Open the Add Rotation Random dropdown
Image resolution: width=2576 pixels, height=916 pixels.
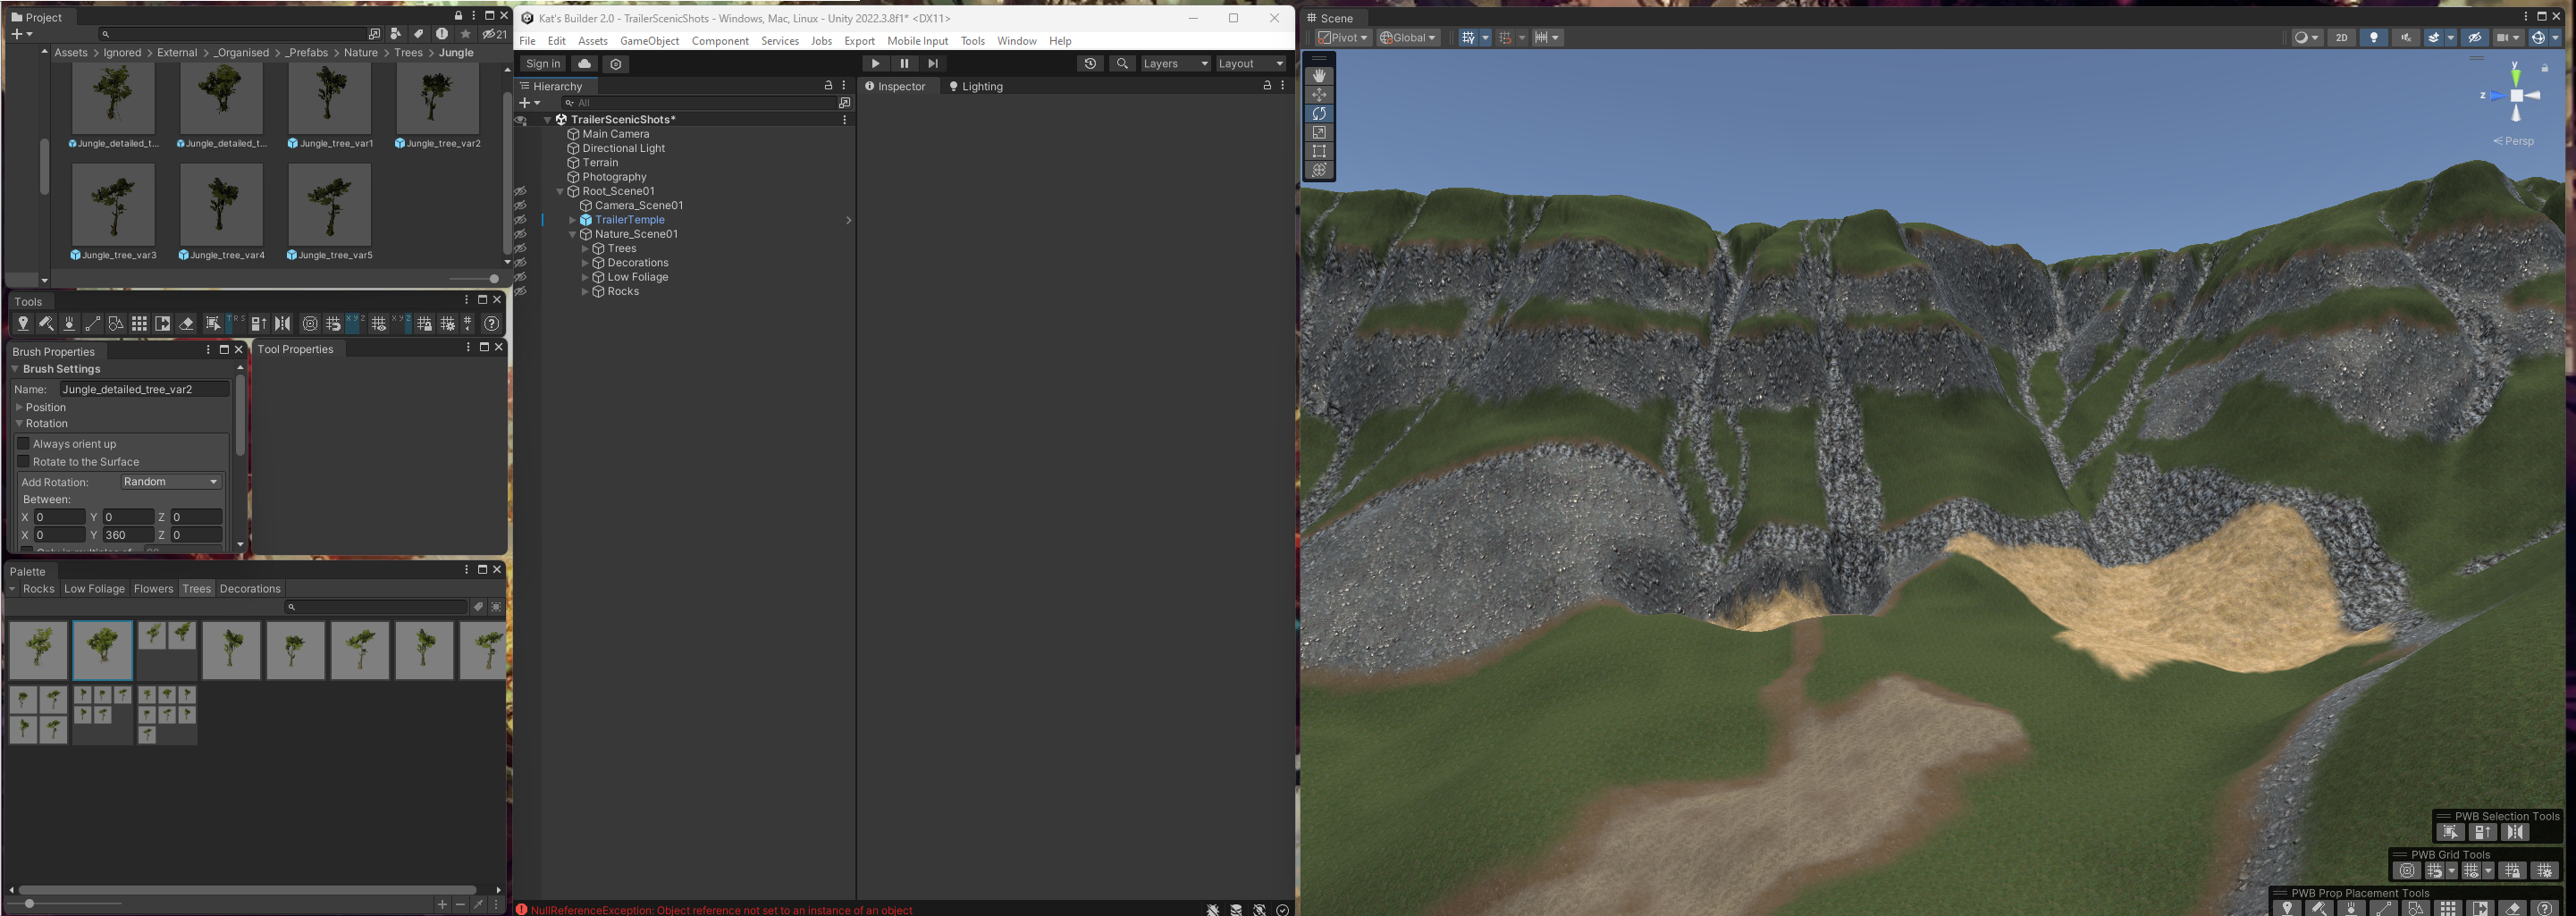(x=170, y=481)
